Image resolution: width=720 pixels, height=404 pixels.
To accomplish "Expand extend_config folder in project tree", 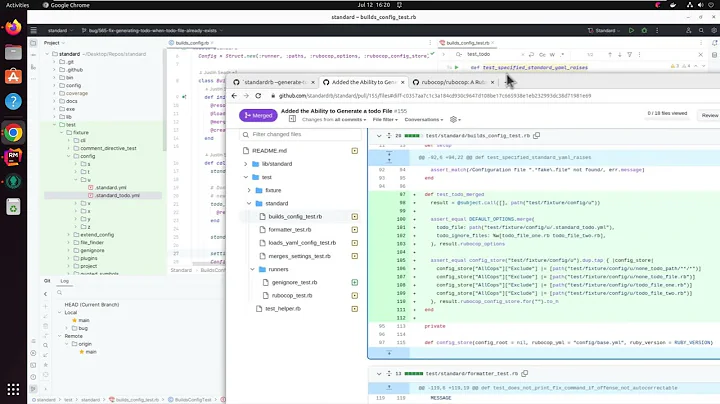I will pos(69,235).
